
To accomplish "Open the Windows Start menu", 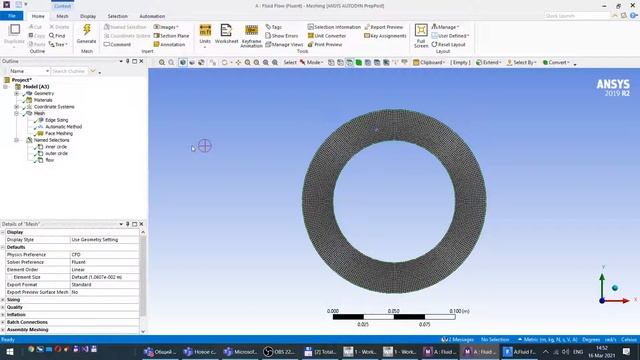I will [9, 351].
